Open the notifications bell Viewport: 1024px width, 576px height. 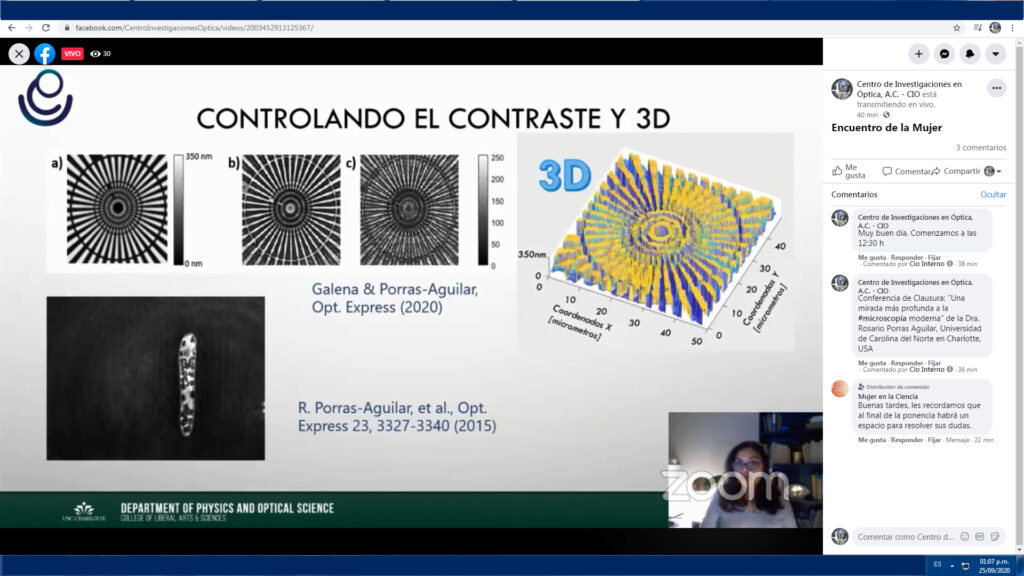click(970, 54)
